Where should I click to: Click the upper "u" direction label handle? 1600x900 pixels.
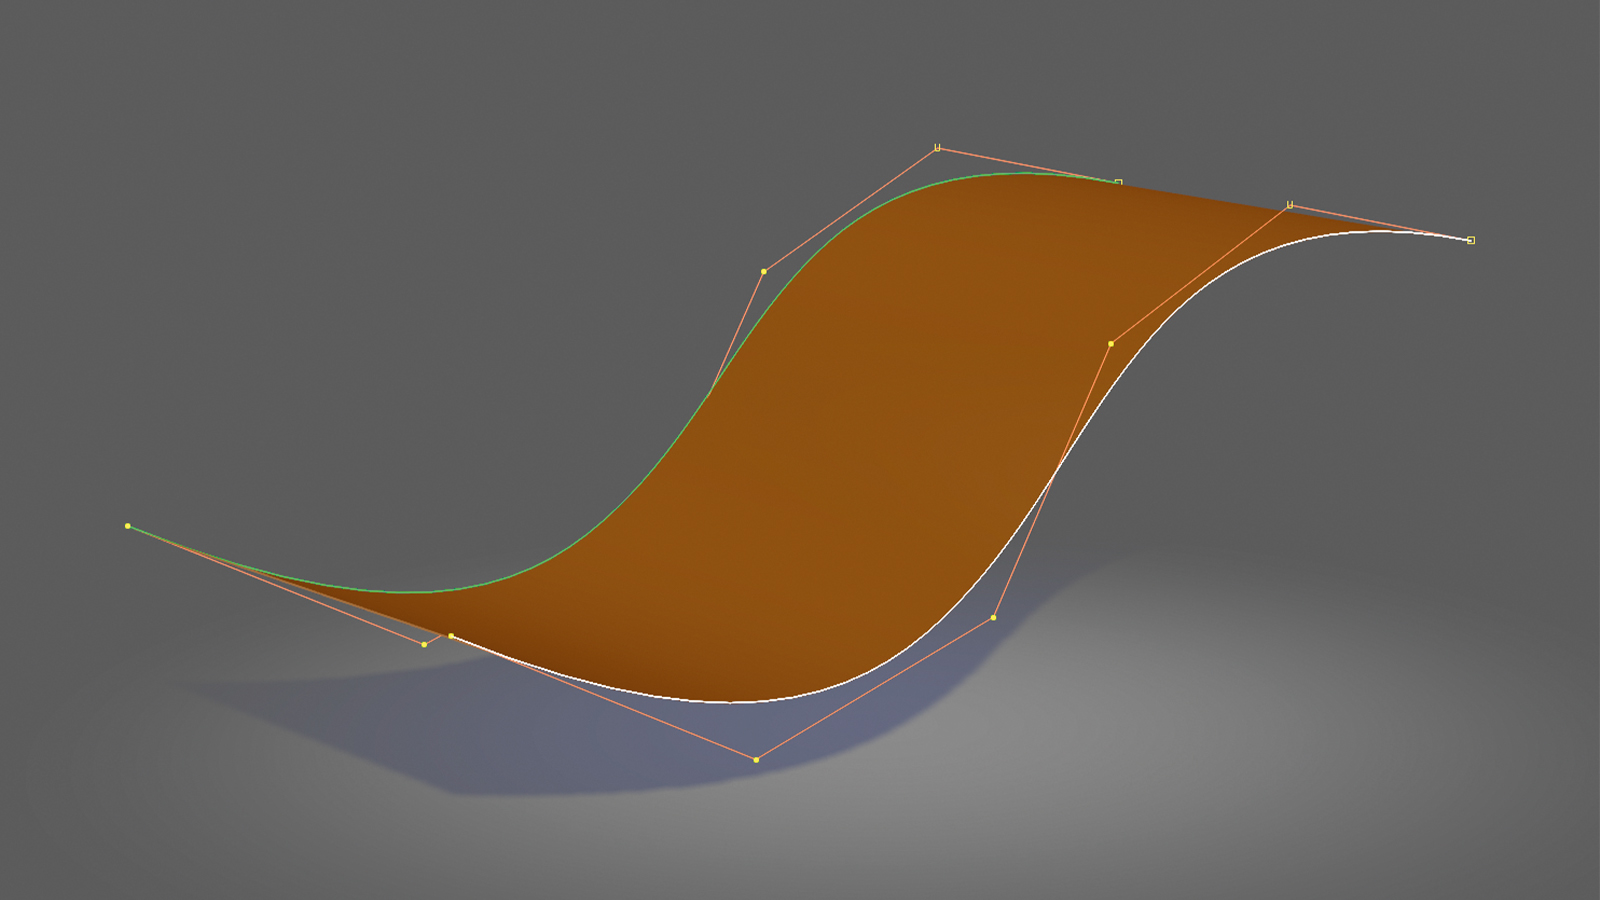tap(937, 146)
